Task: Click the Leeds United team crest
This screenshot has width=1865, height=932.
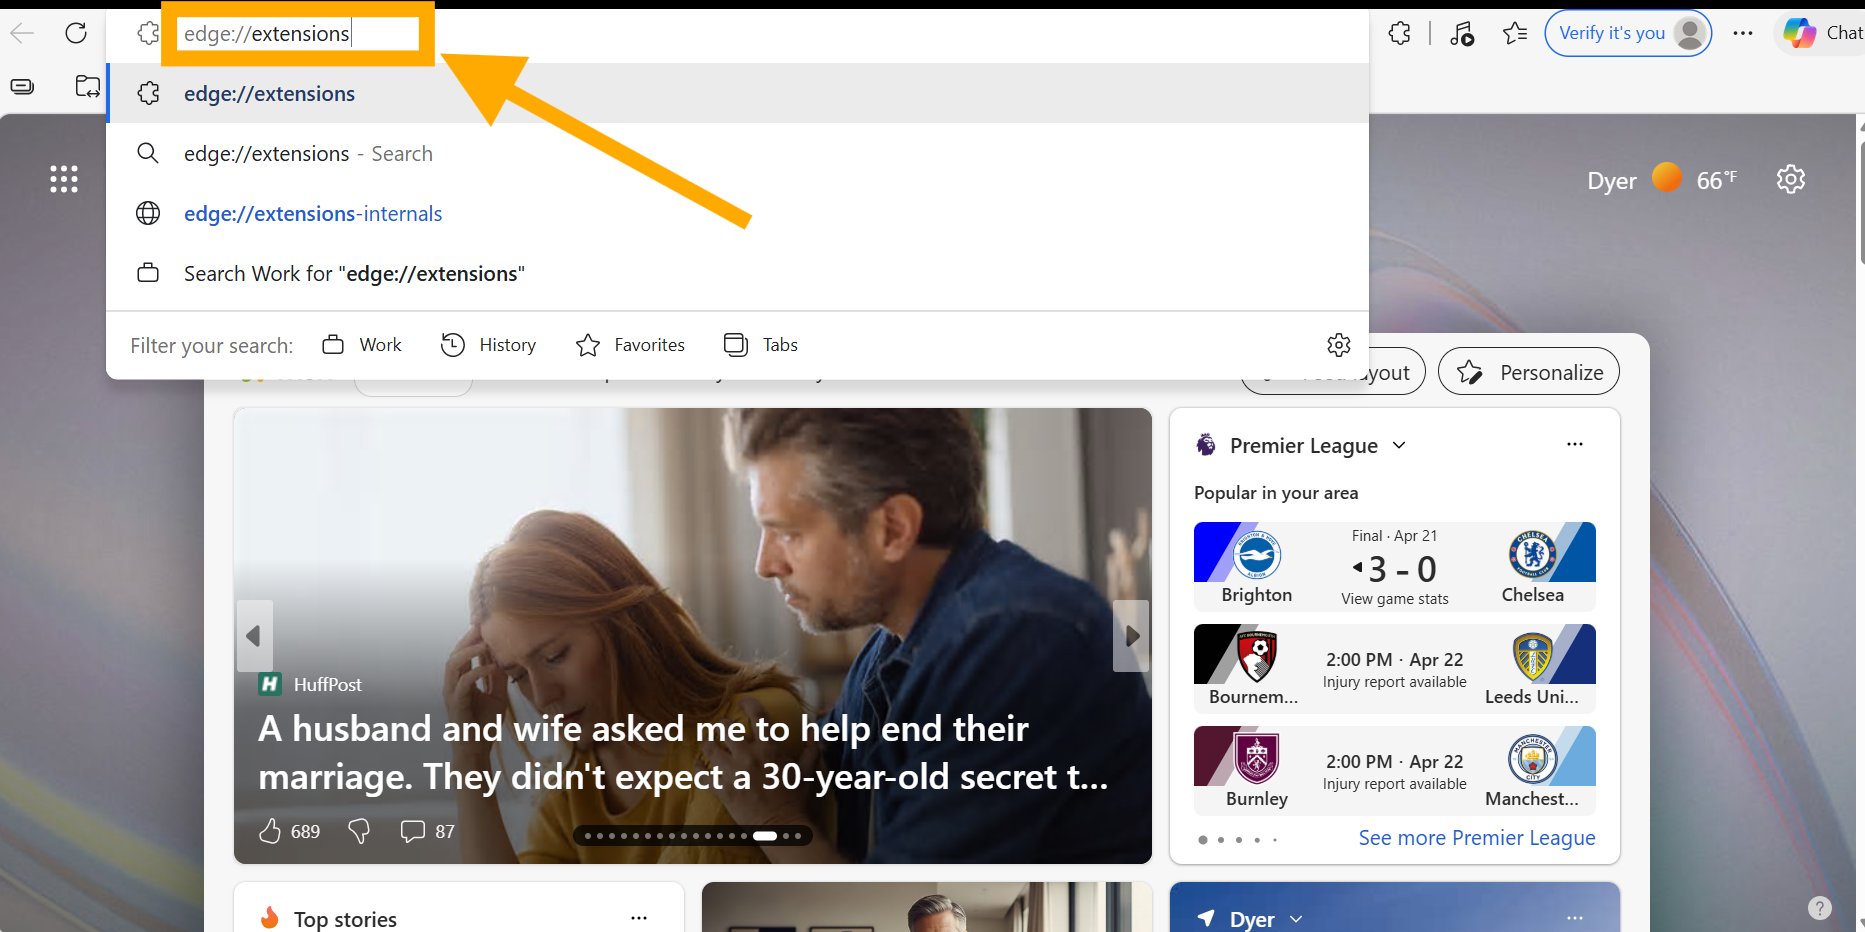Action: (x=1533, y=656)
